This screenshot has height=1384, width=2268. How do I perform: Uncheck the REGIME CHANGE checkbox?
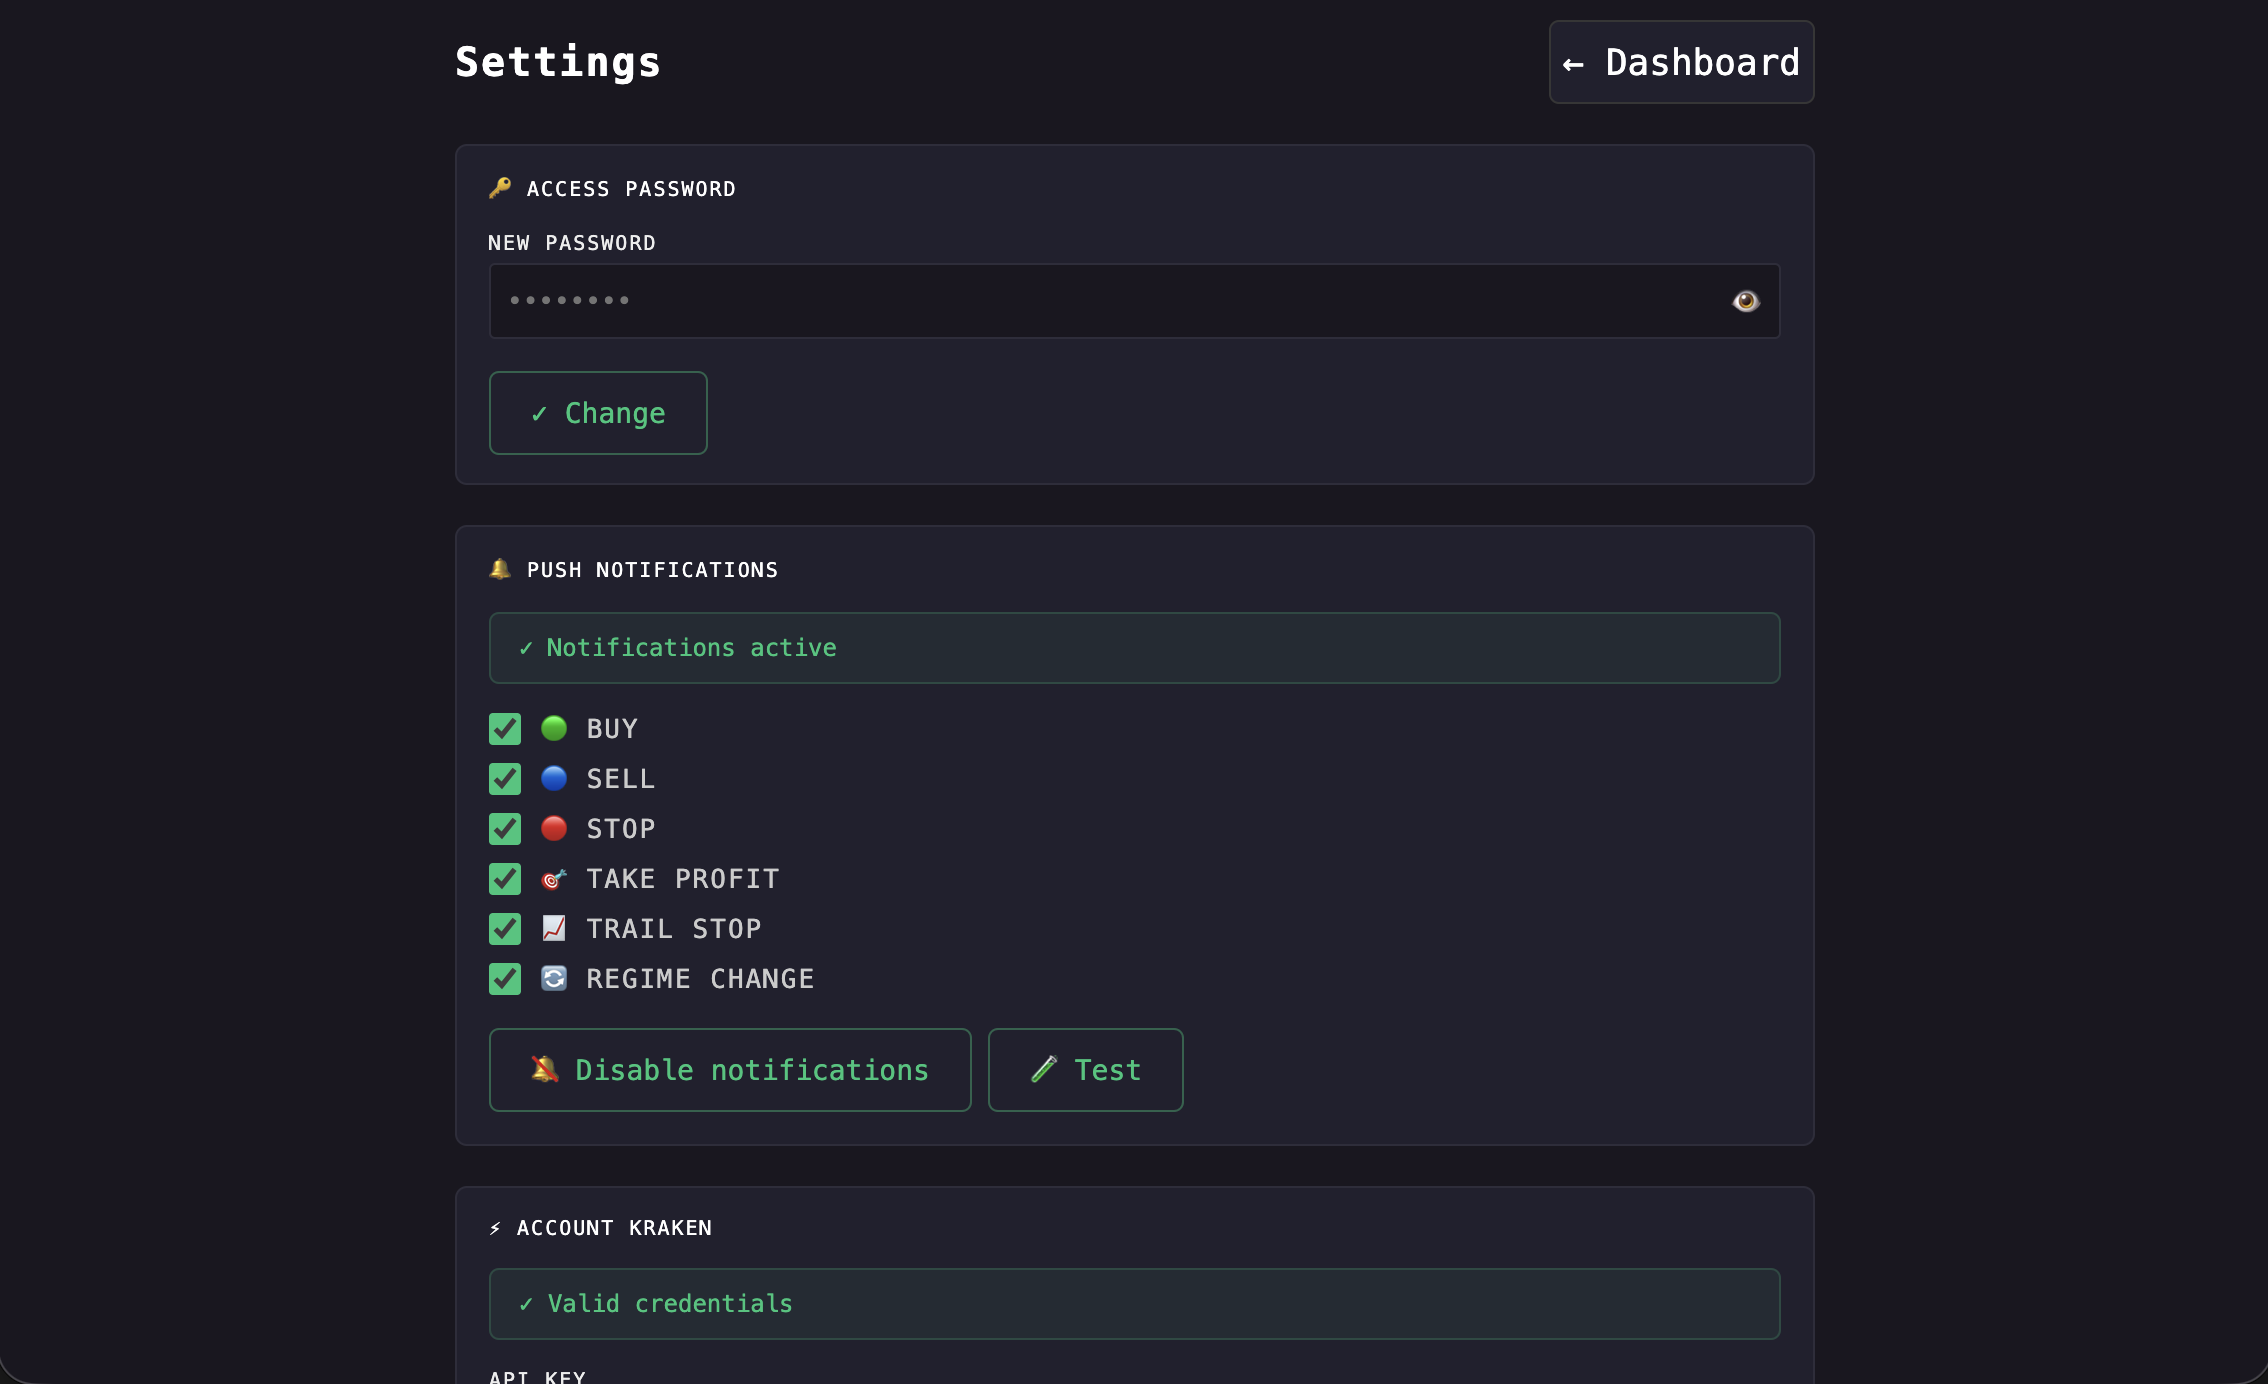coord(505,979)
